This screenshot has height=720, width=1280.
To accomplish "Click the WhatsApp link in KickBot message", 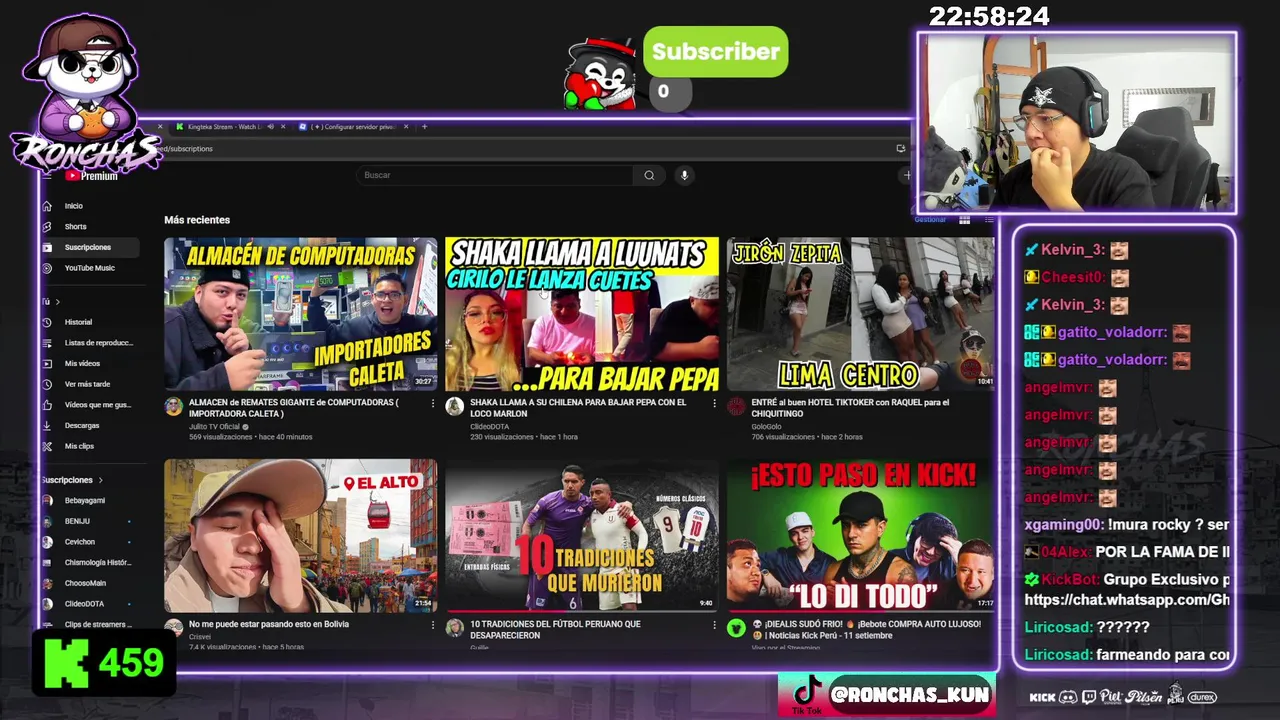I will 1127,600.
